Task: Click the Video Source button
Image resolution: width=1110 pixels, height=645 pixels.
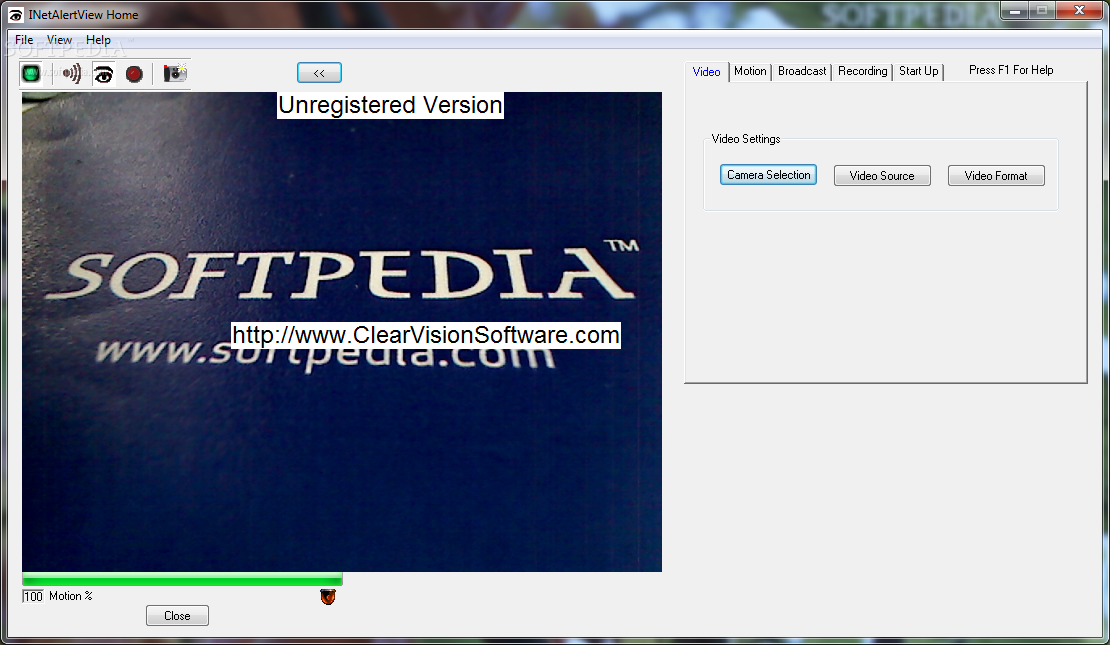Action: [x=882, y=176]
